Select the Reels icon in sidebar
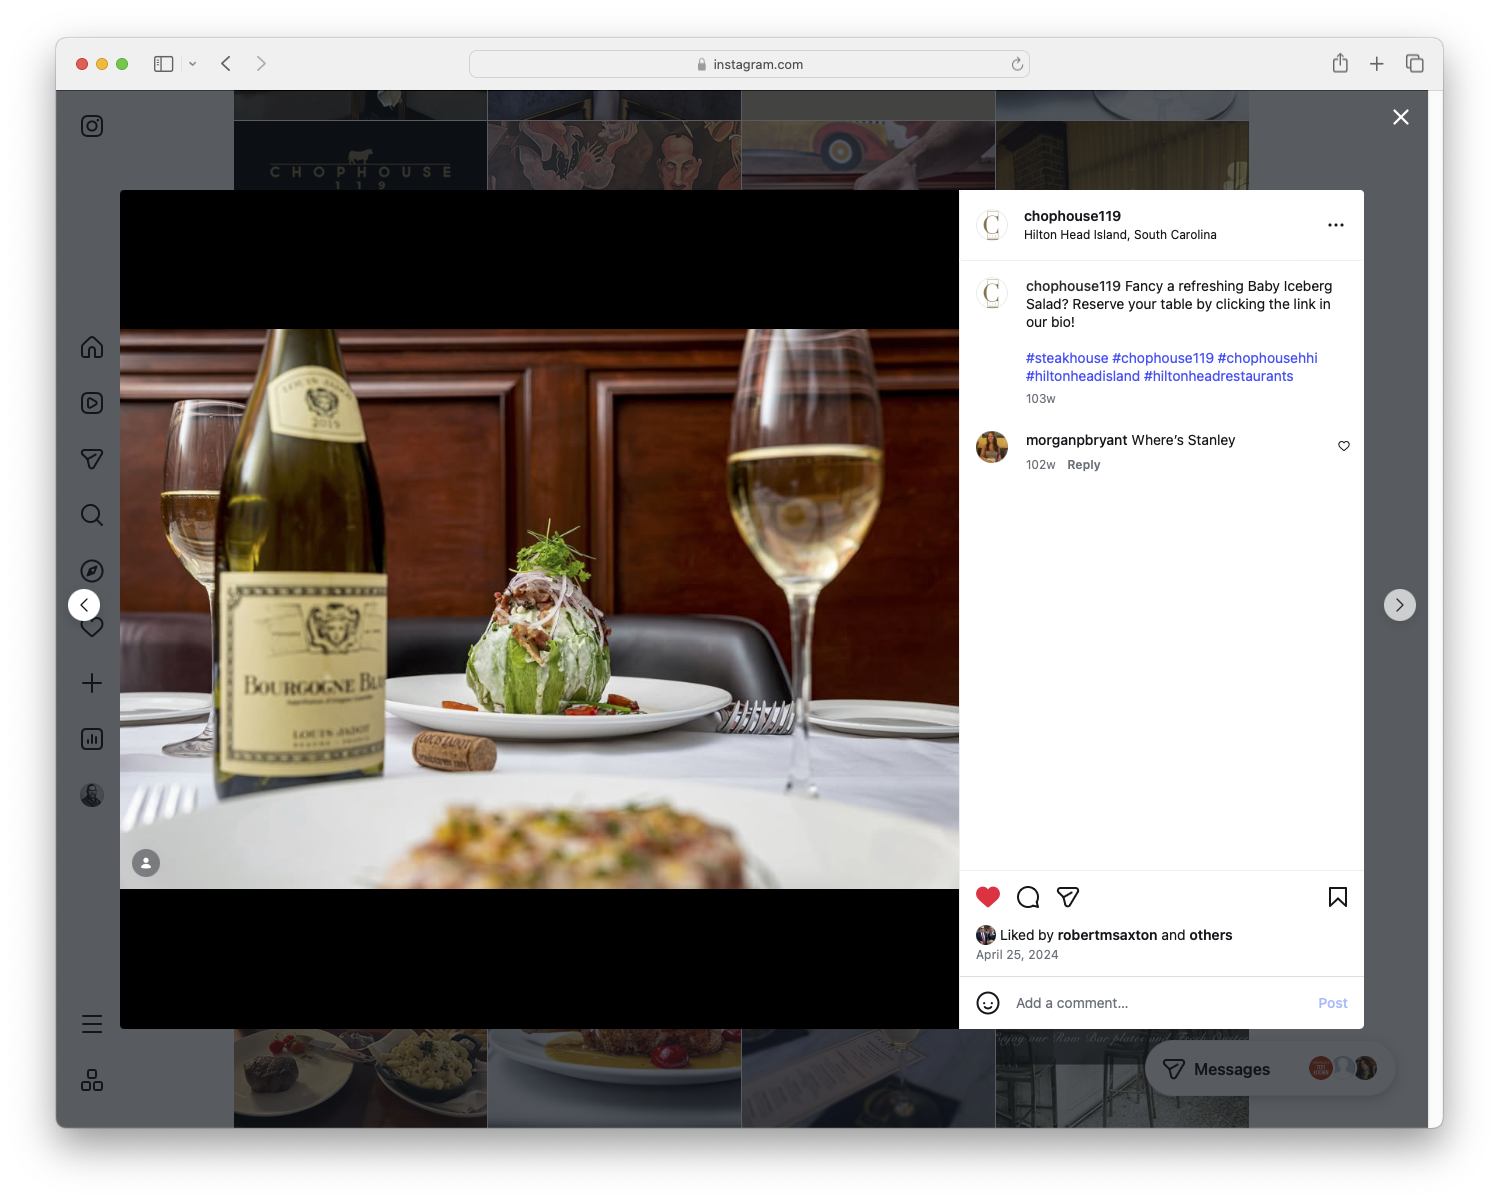The image size is (1499, 1202). (x=91, y=403)
